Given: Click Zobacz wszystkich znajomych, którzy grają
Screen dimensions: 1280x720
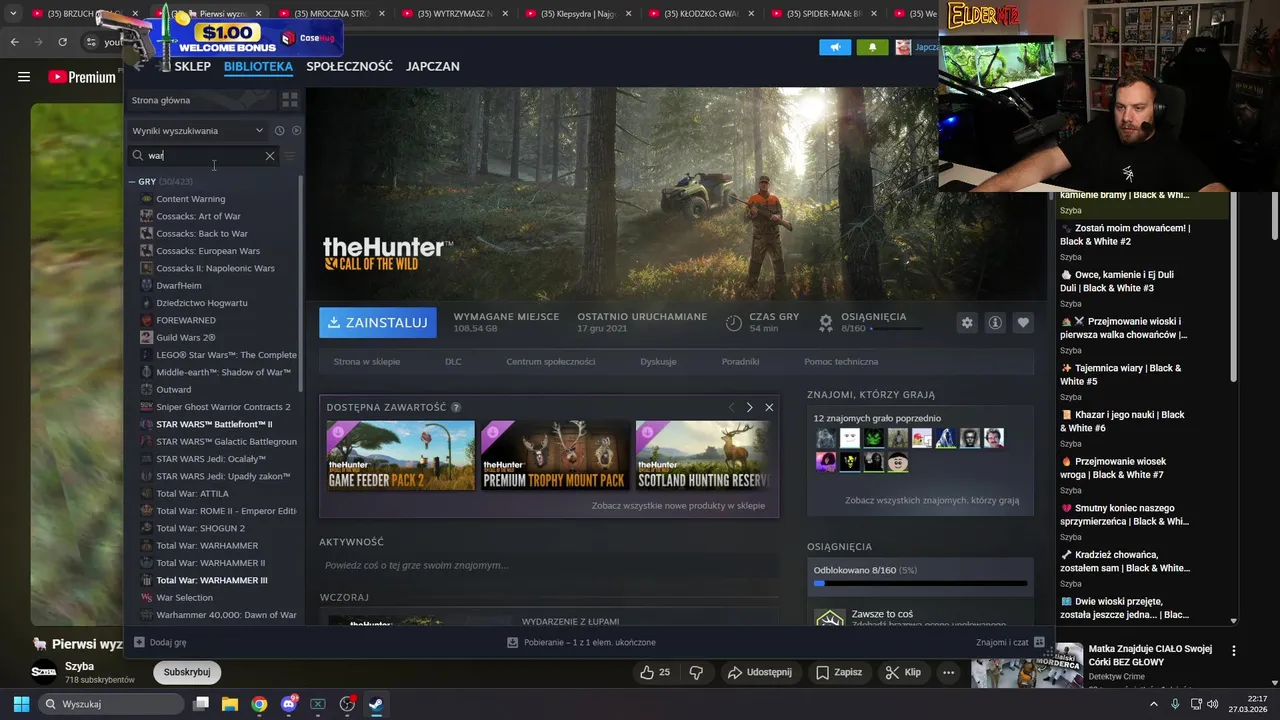Looking at the screenshot, I should click(x=932, y=500).
